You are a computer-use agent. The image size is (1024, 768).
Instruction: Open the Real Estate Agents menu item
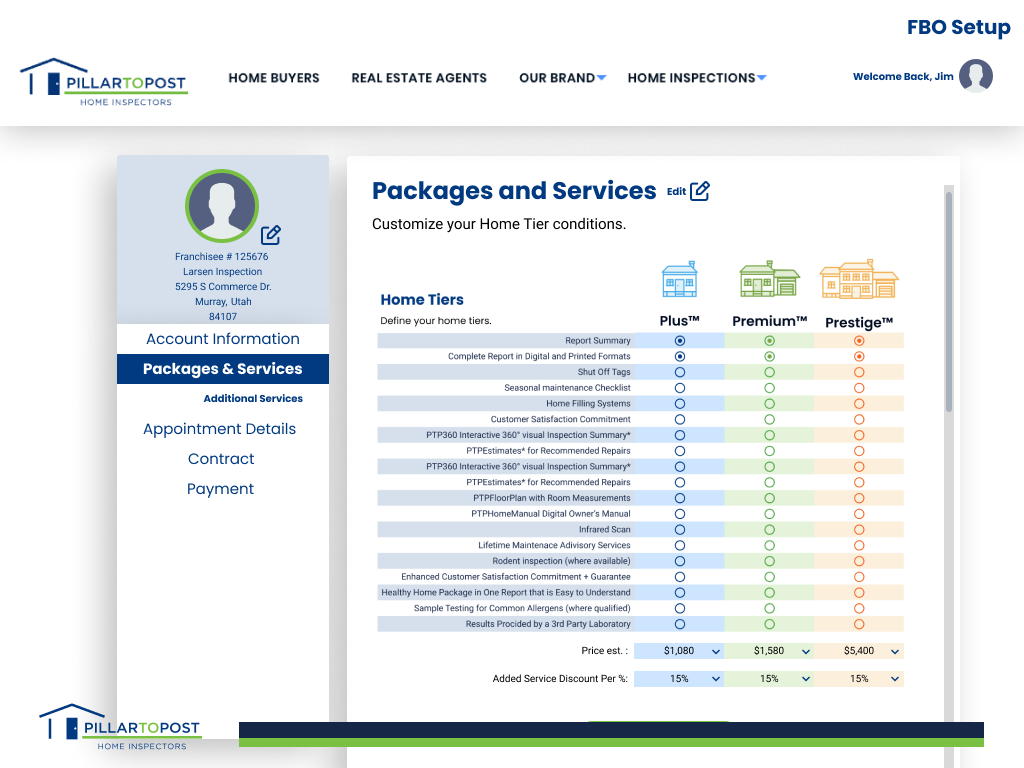[x=419, y=78]
